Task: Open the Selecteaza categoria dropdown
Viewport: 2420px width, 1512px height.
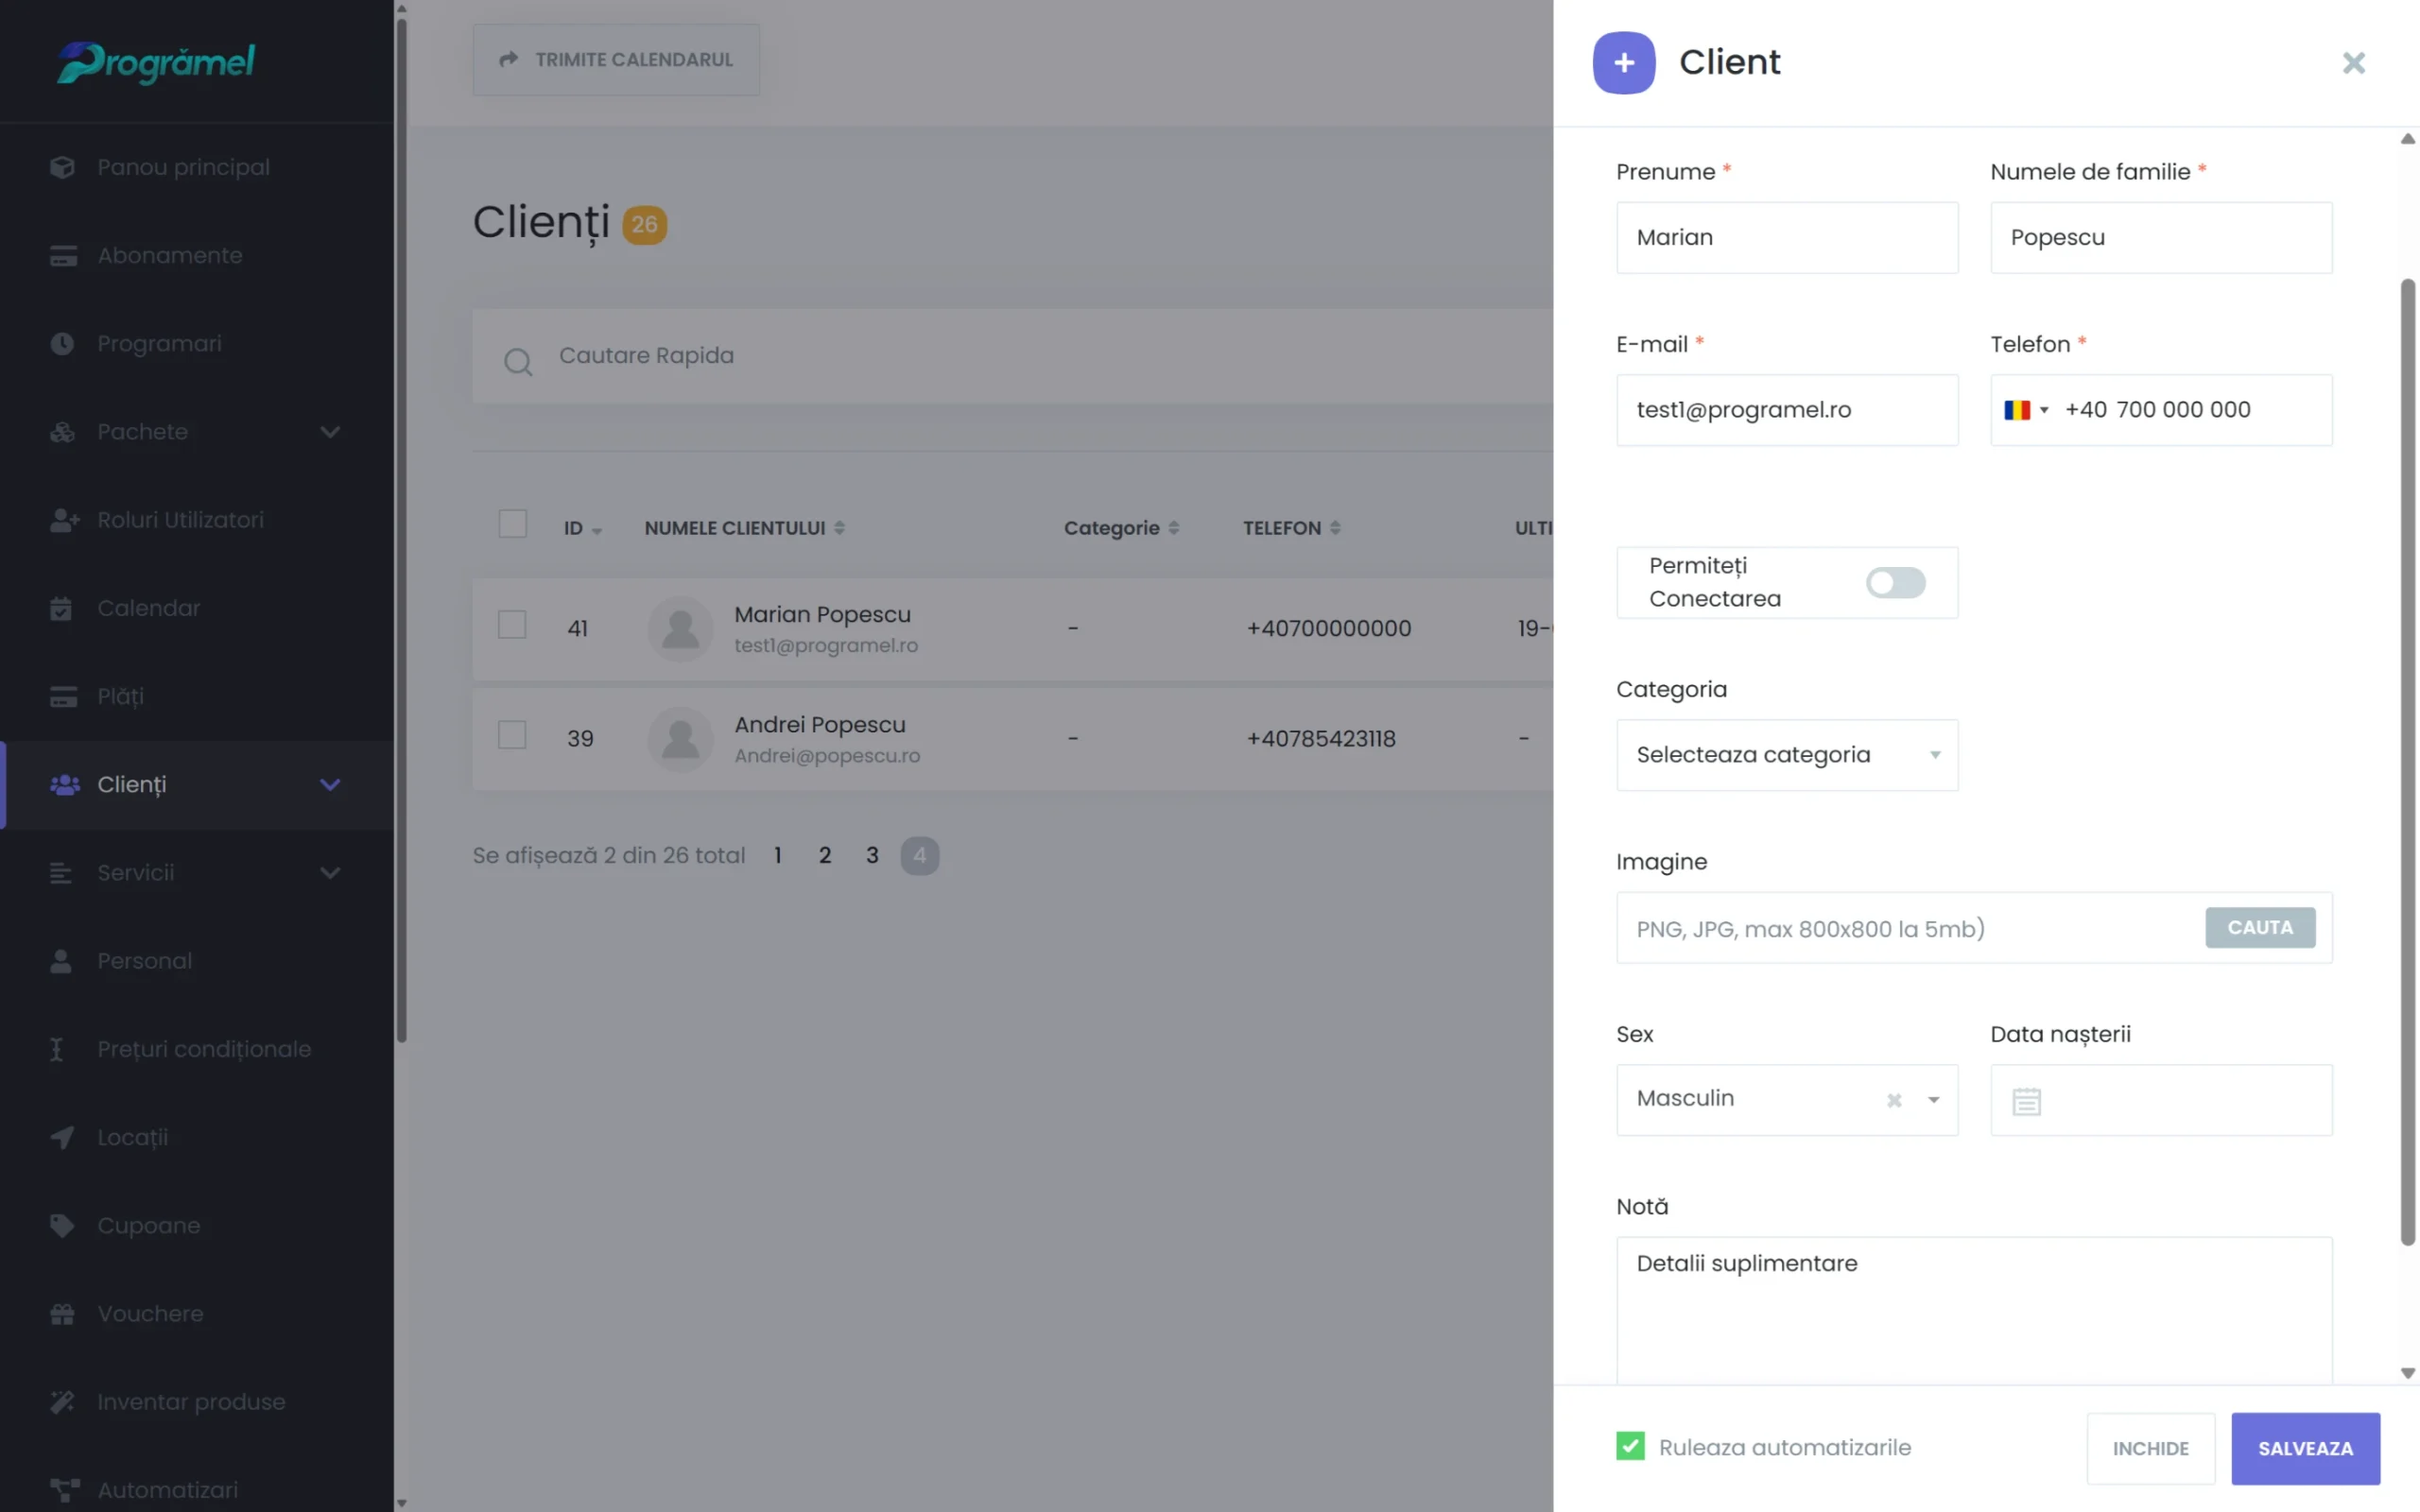Action: click(x=1786, y=755)
